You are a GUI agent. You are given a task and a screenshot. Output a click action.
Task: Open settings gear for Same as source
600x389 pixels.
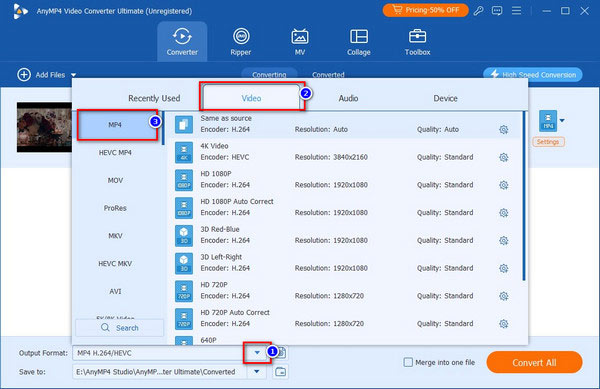click(504, 129)
